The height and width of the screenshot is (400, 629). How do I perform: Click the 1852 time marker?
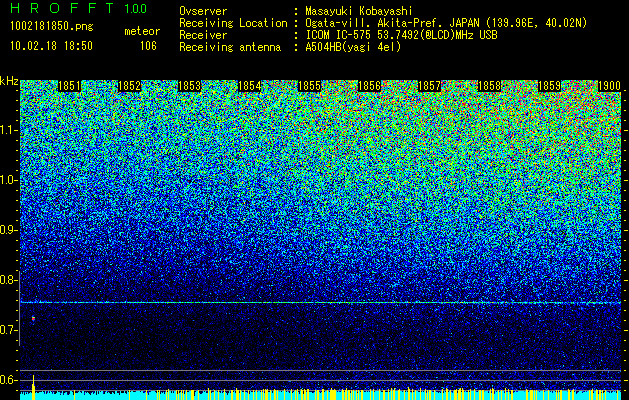130,86
